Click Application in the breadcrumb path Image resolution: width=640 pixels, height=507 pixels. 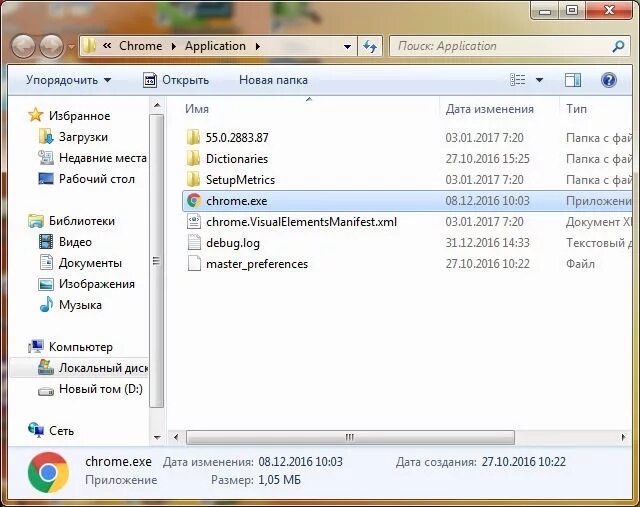(x=215, y=46)
